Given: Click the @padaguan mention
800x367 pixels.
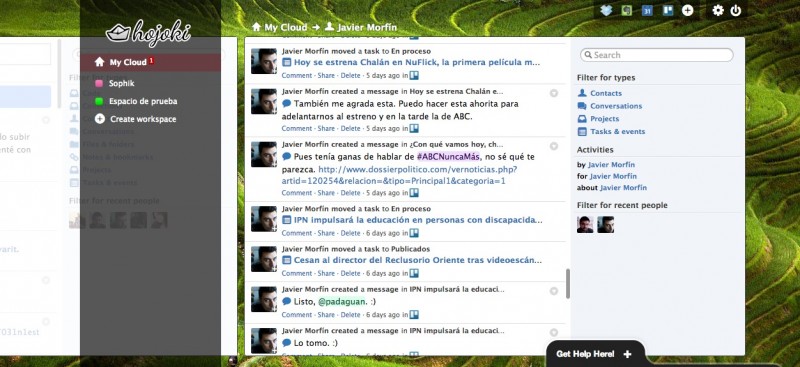Looking at the screenshot, I should [342, 302].
